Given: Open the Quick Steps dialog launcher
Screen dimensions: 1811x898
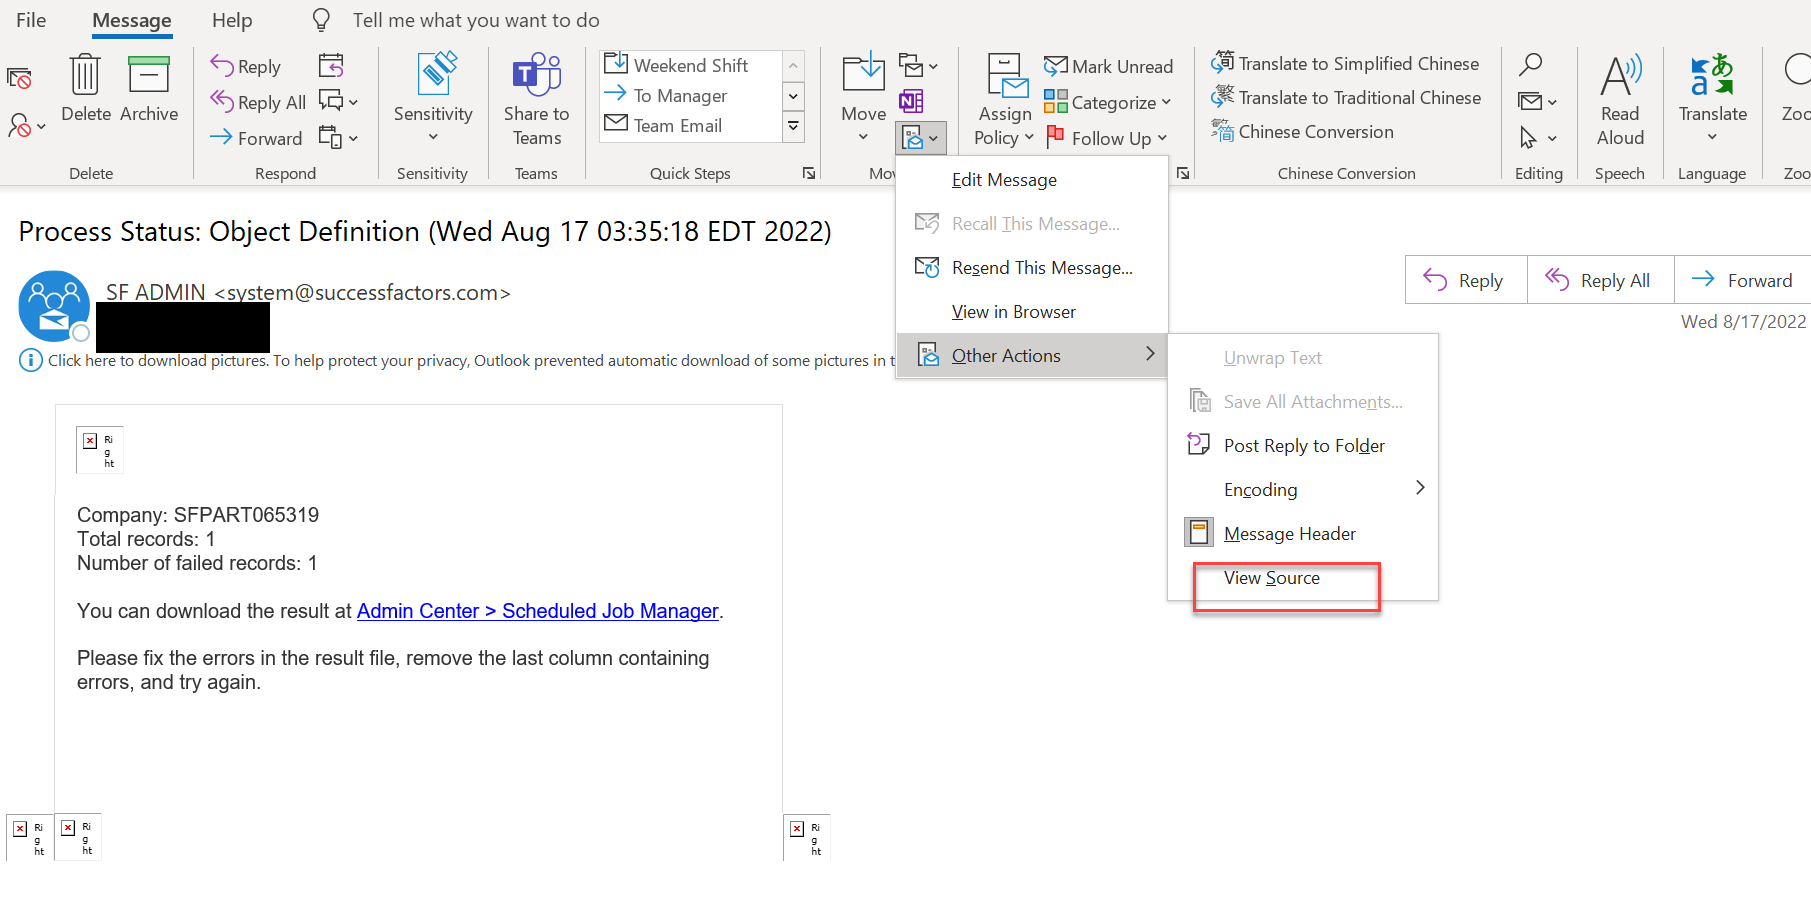Looking at the screenshot, I should (808, 173).
